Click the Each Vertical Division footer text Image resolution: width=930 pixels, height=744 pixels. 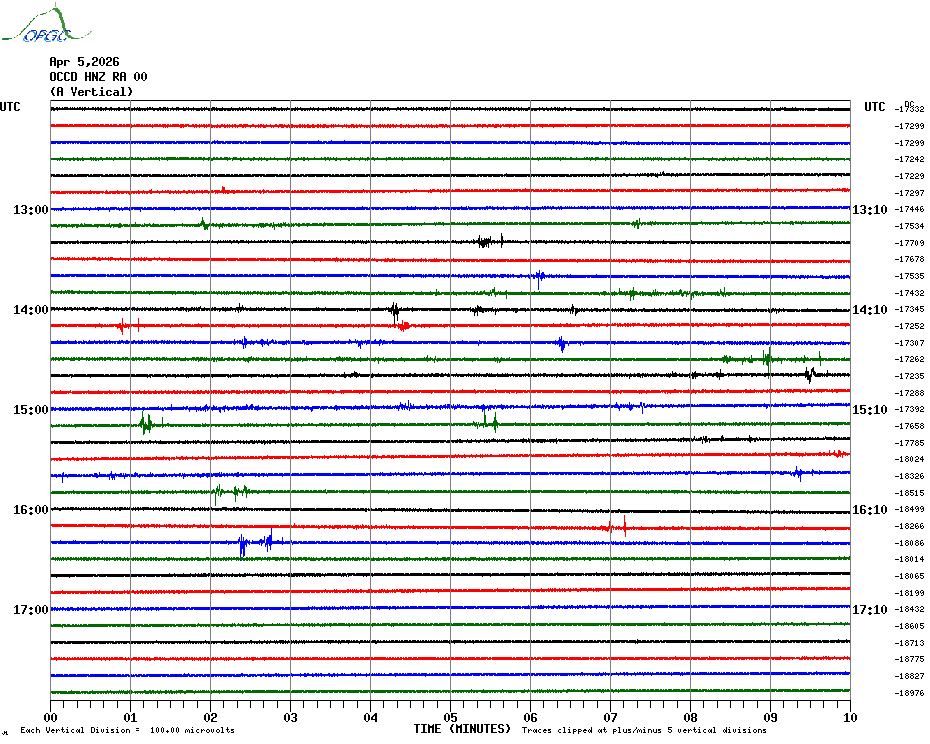click(127, 731)
